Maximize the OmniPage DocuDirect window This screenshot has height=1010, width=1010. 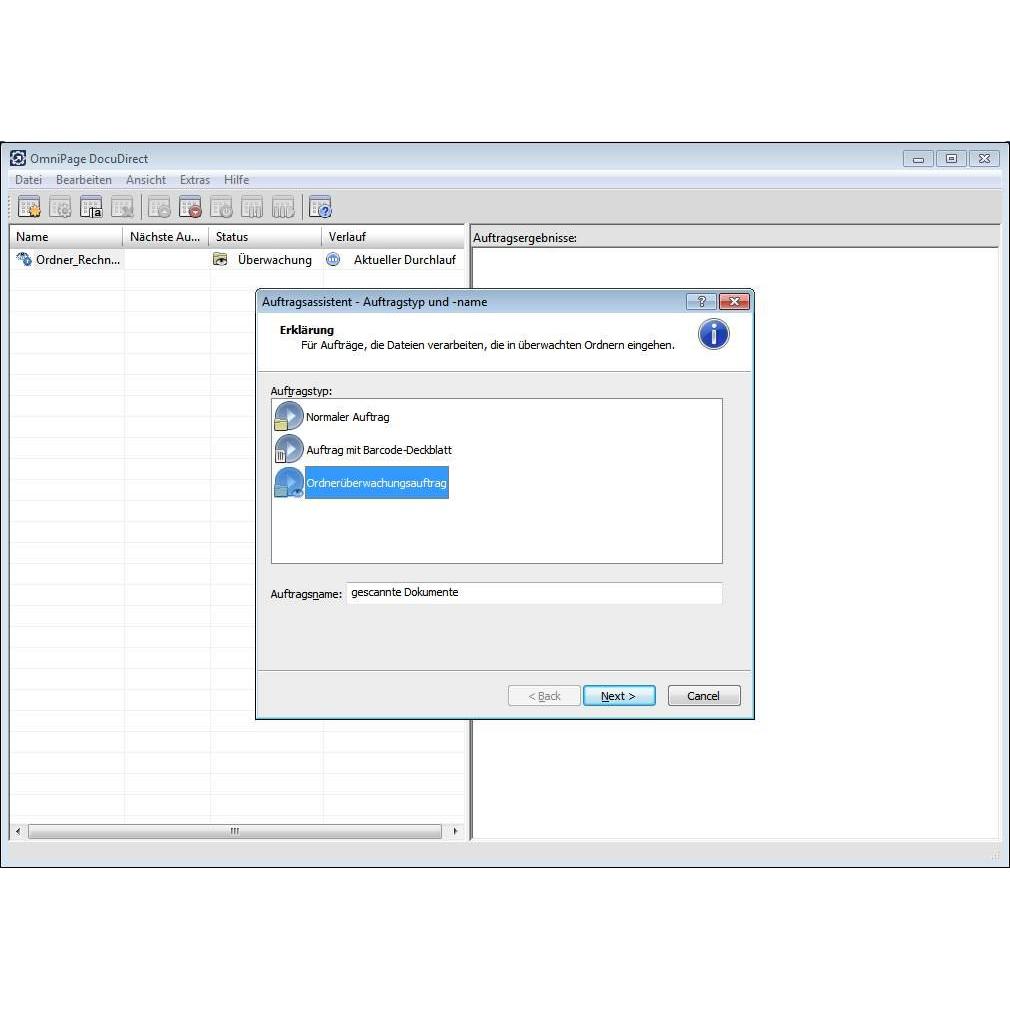(951, 158)
